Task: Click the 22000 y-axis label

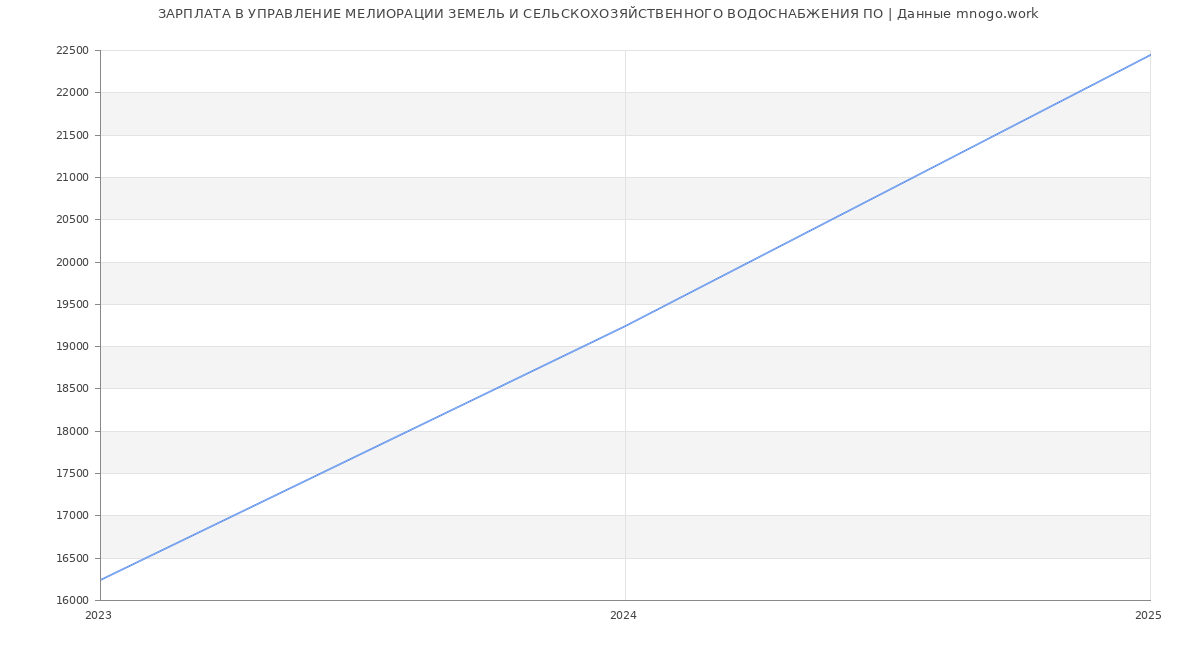Action: (x=72, y=93)
